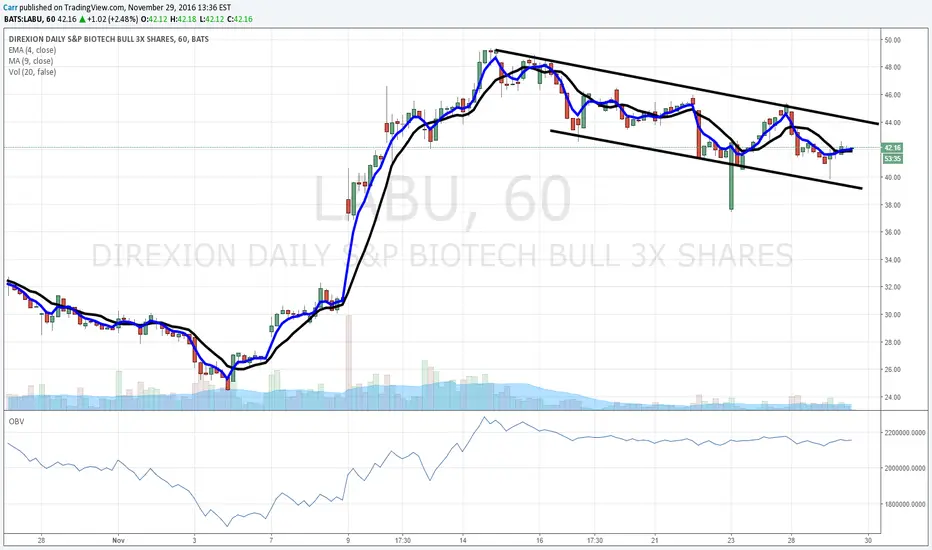932x550 pixels.
Task: Click the green 42.16 current price tag
Action: point(892,147)
